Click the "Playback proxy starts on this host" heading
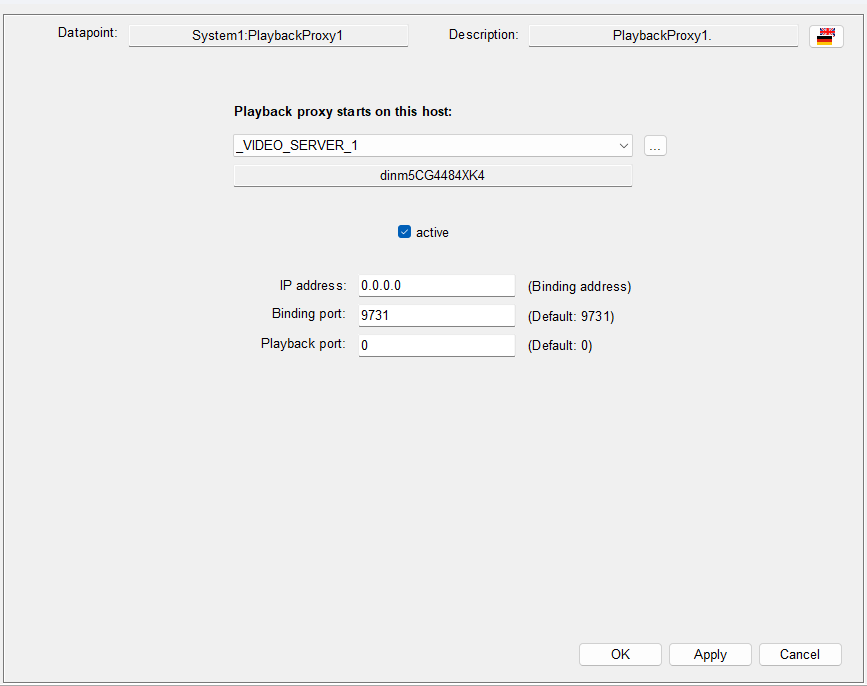The width and height of the screenshot is (867, 686). 343,111
